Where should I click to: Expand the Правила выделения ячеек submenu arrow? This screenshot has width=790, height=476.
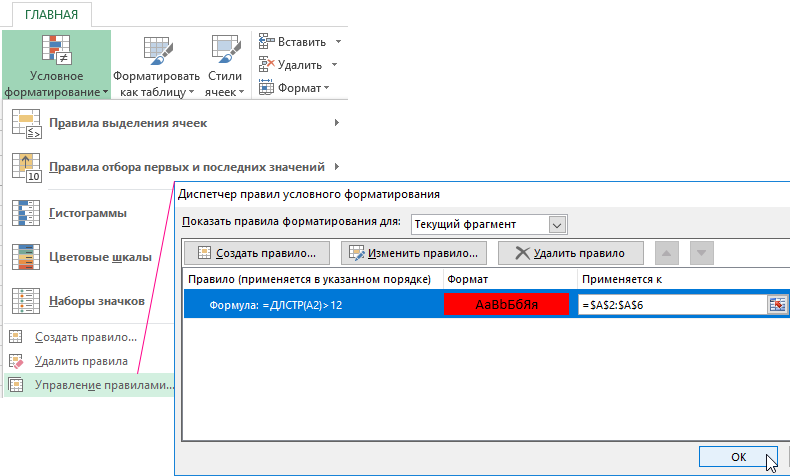[337, 122]
